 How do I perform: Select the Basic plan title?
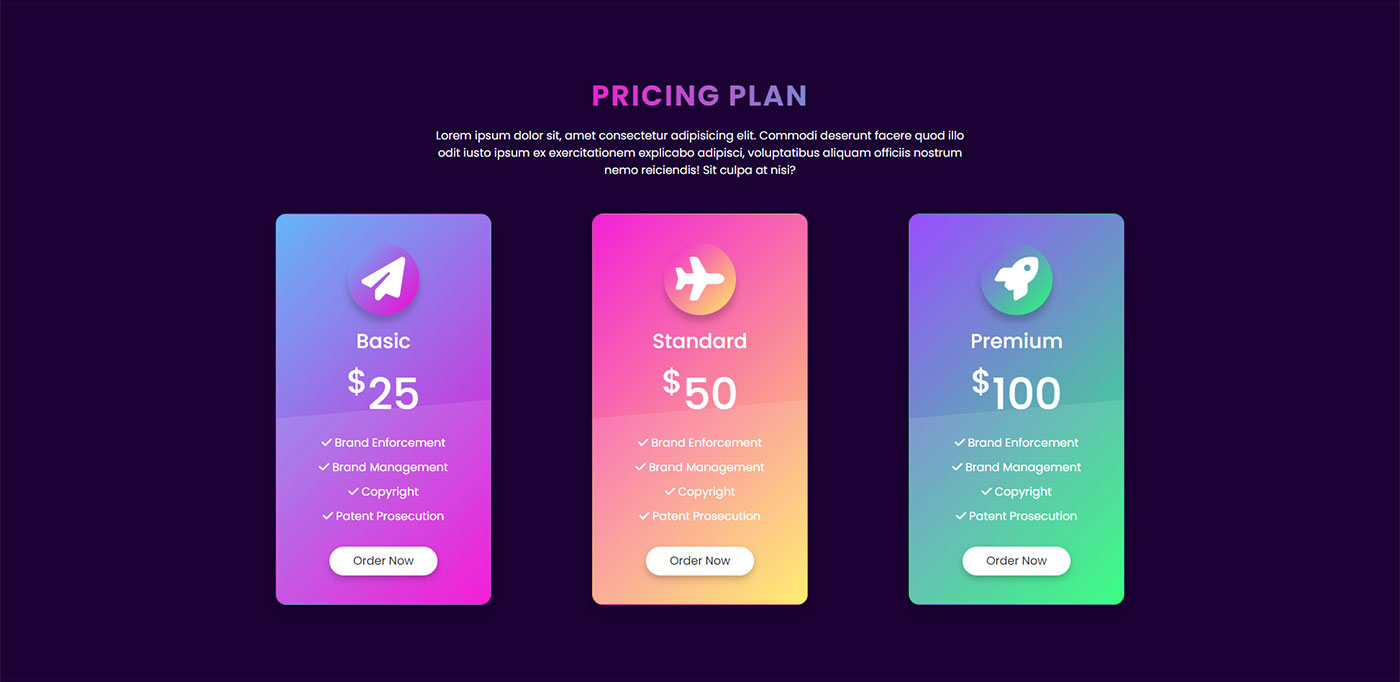pos(383,341)
